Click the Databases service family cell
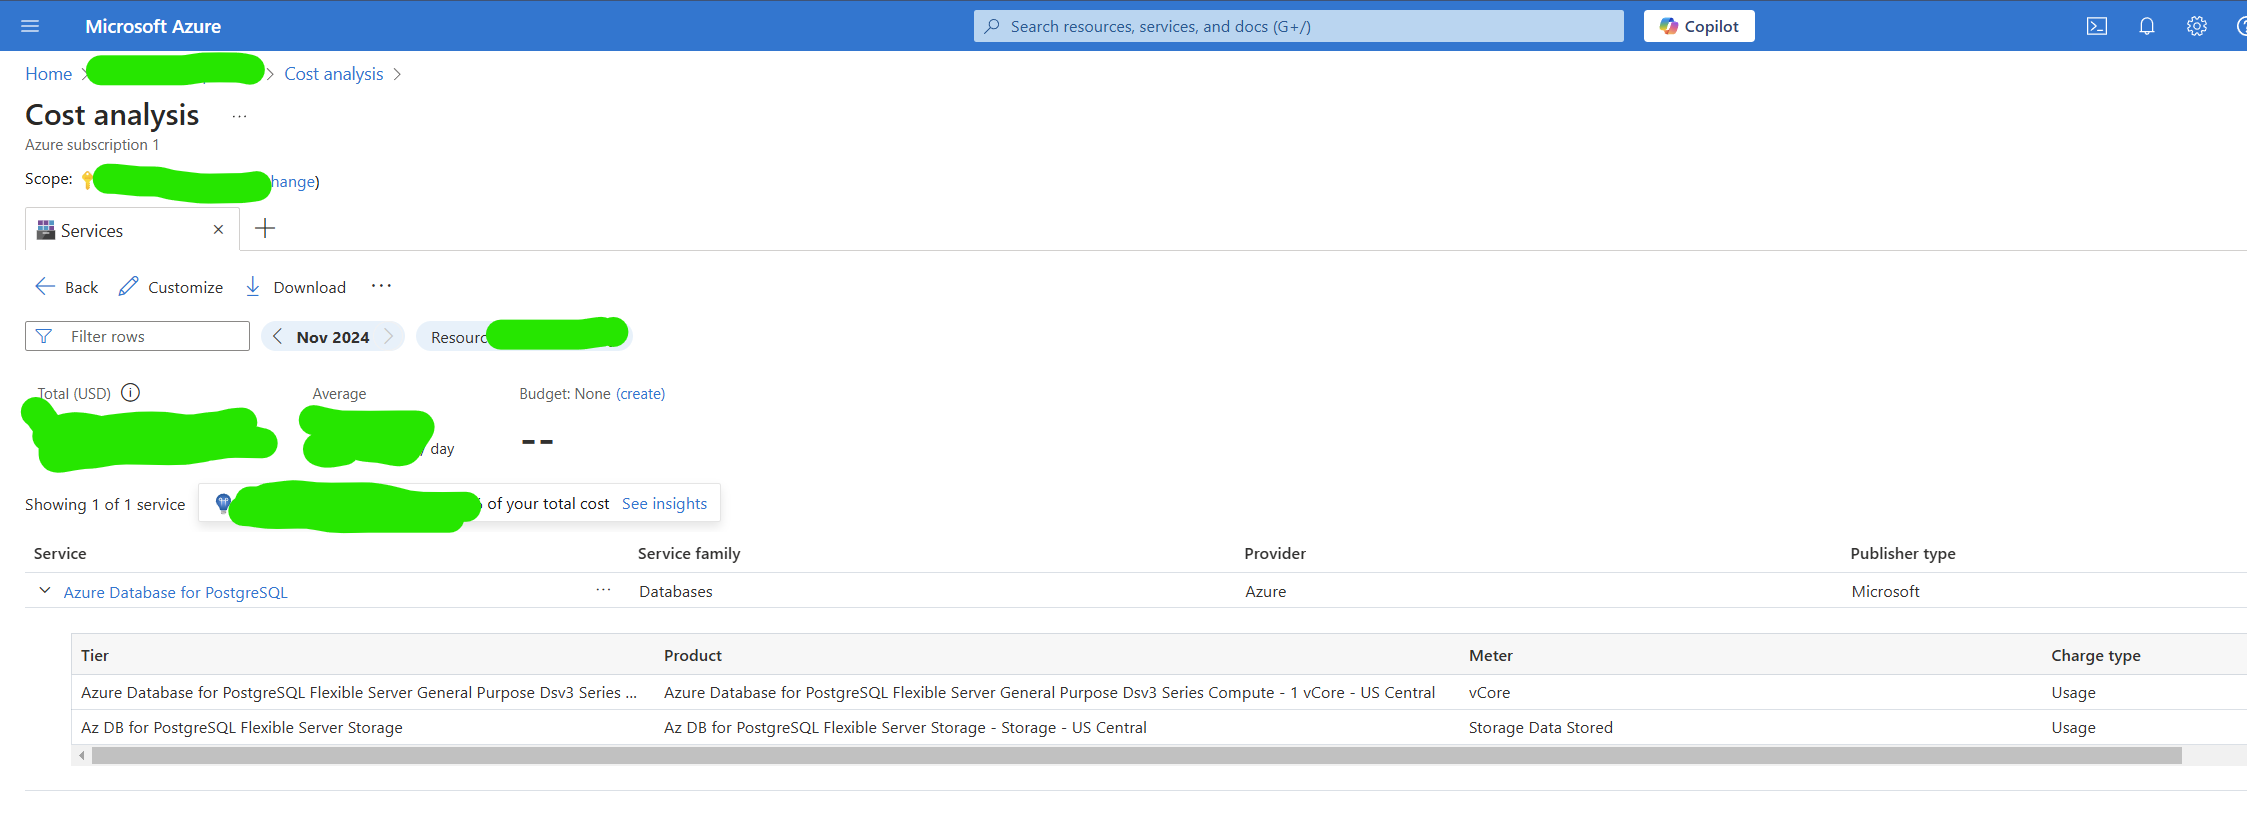The width and height of the screenshot is (2247, 836). click(676, 592)
